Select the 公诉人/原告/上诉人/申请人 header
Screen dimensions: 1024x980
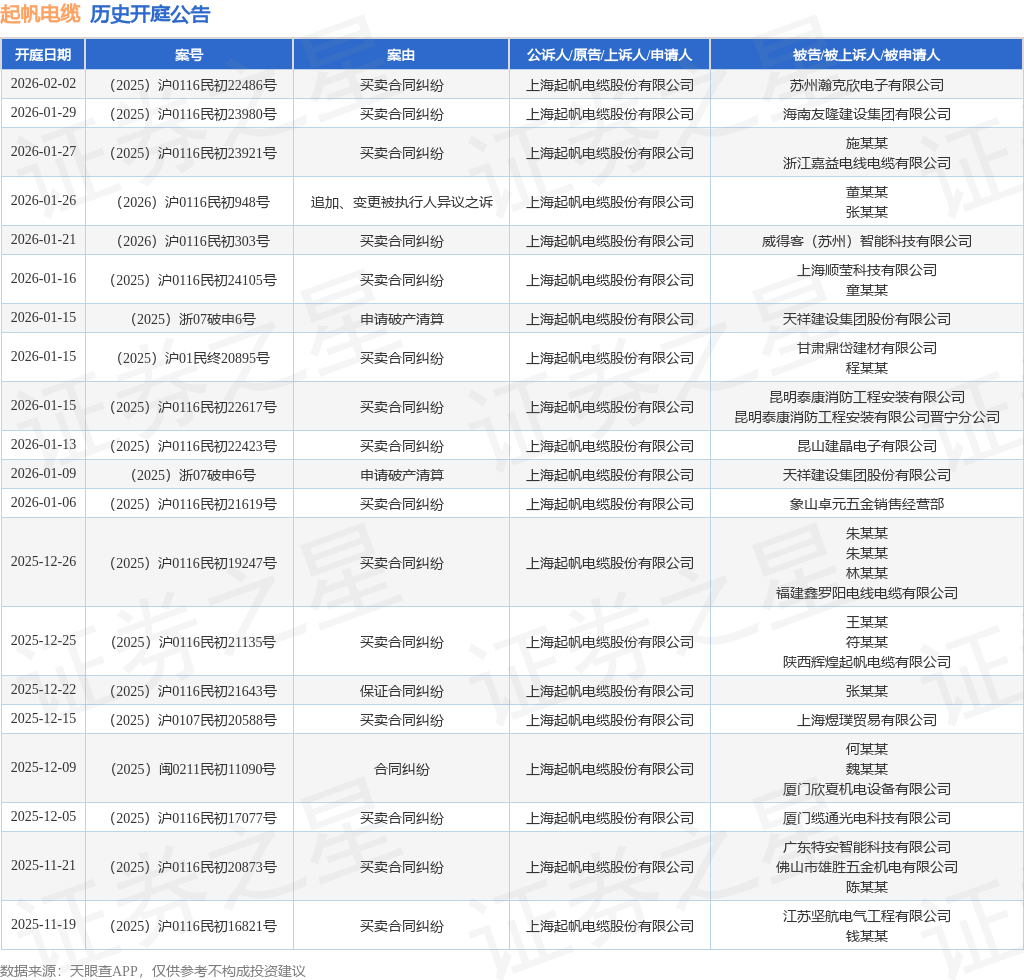click(x=609, y=55)
